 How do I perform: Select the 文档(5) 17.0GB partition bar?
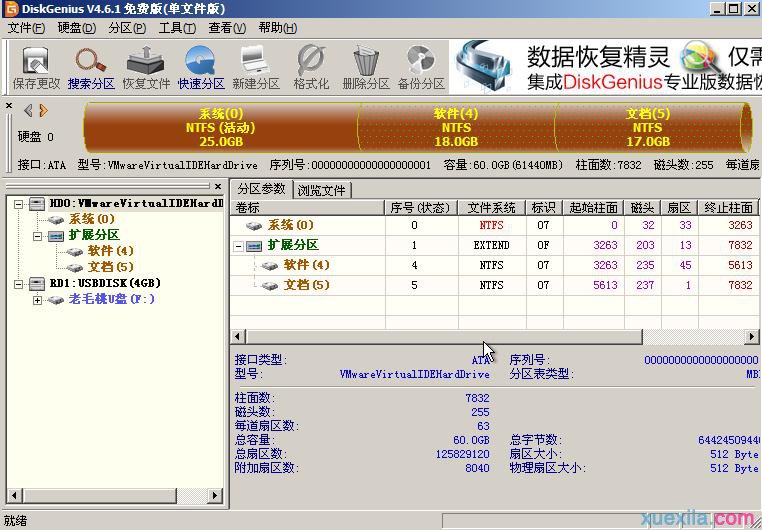pos(648,127)
